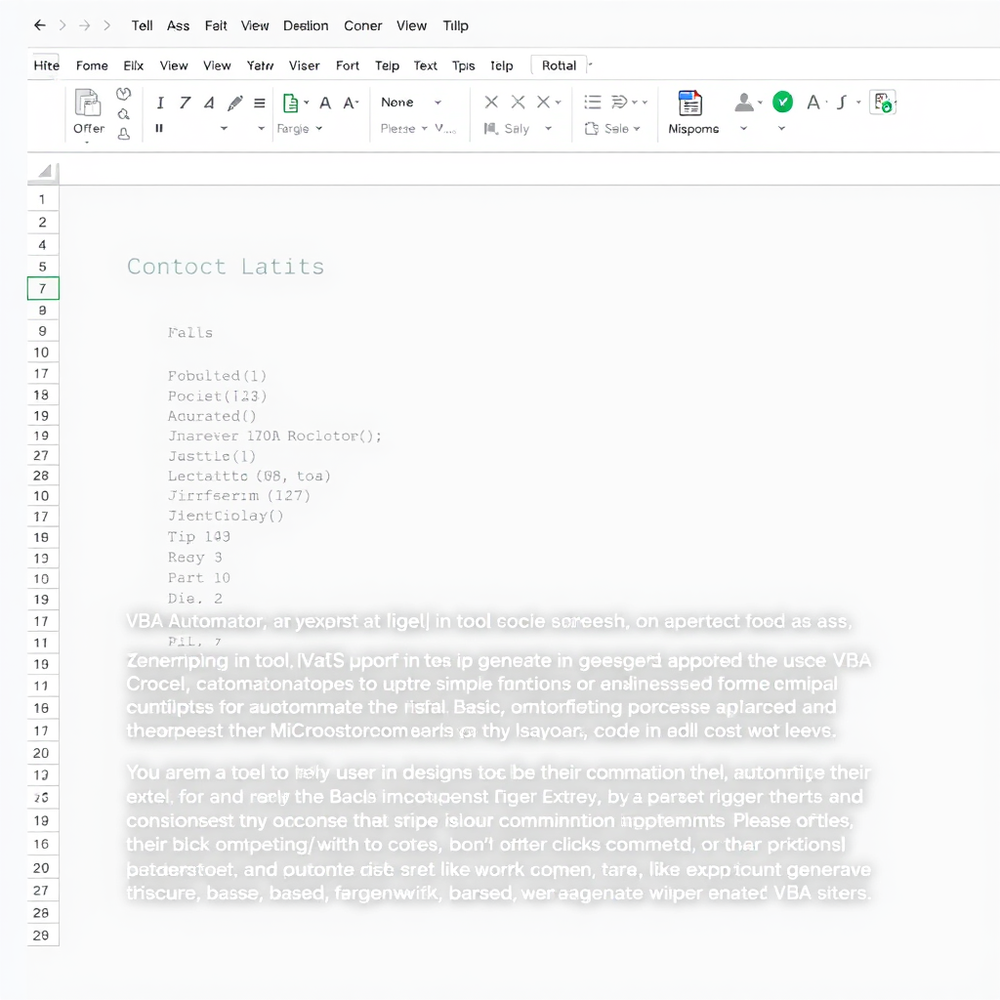The width and height of the screenshot is (1000, 1000).
Task: Click the lines alignment icon beside the pencil
Action: point(260,102)
